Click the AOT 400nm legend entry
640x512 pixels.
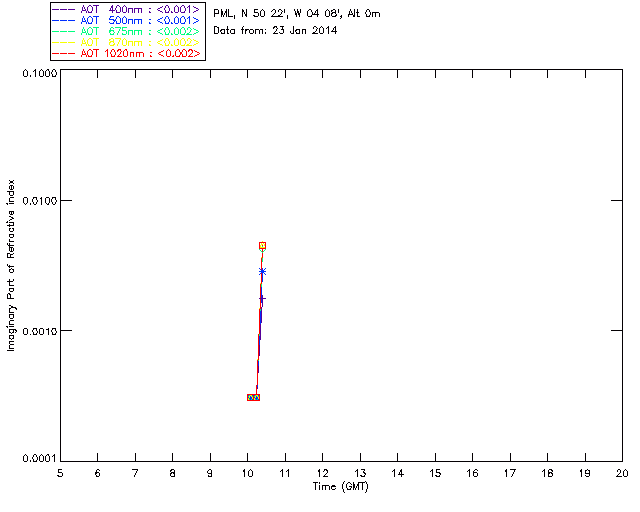click(126, 9)
